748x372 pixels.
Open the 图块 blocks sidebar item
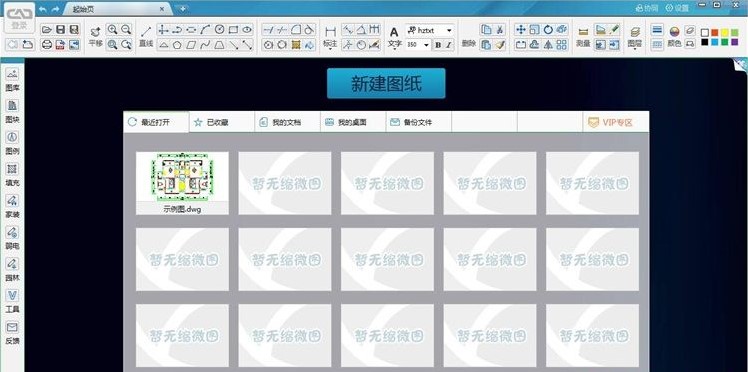click(12, 111)
